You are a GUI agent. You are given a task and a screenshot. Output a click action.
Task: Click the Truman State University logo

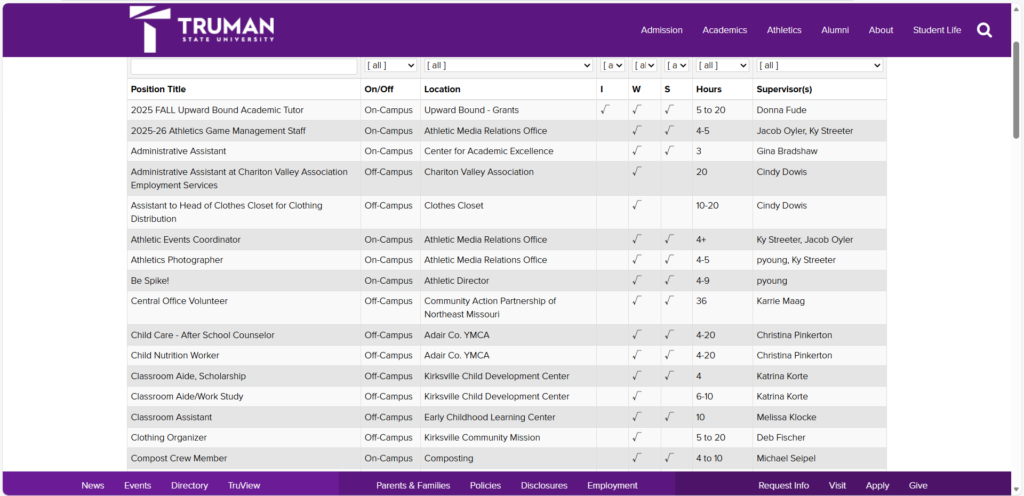[202, 29]
